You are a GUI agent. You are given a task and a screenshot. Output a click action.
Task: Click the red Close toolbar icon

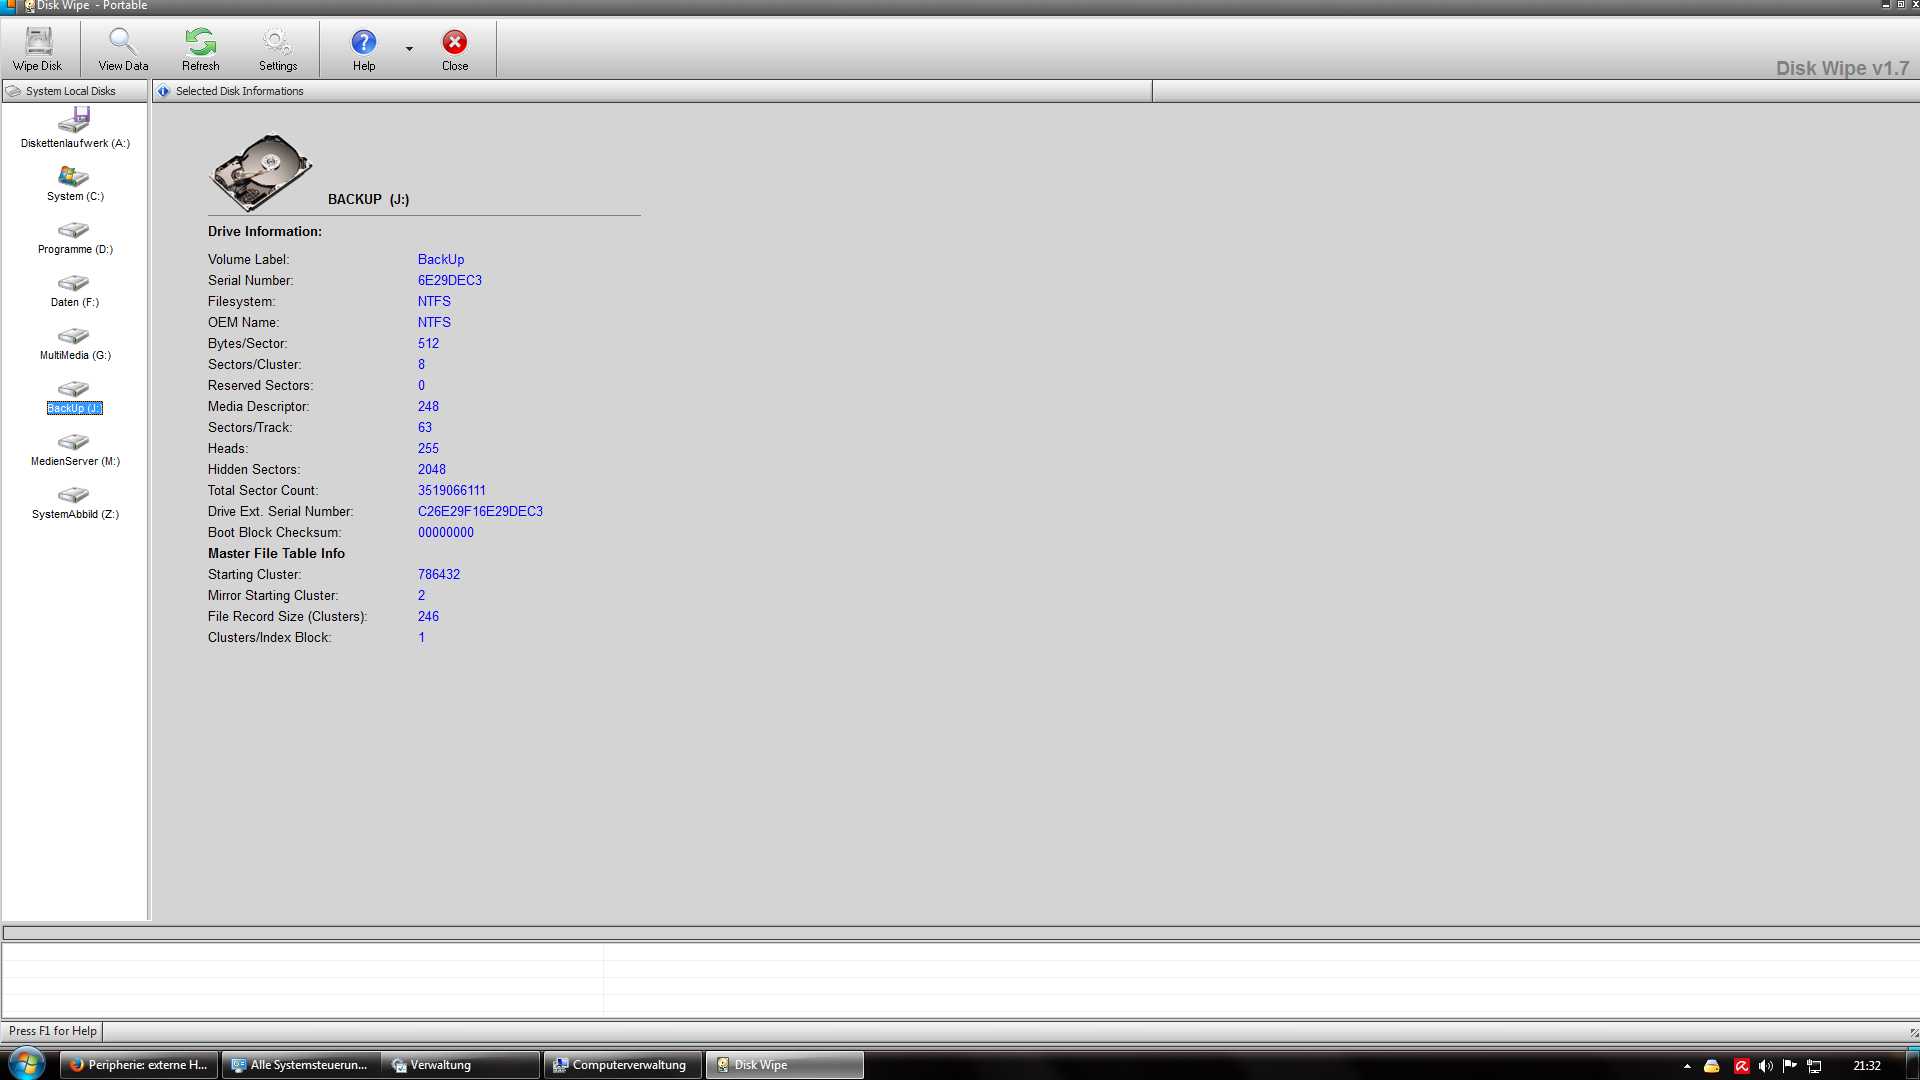point(454,48)
